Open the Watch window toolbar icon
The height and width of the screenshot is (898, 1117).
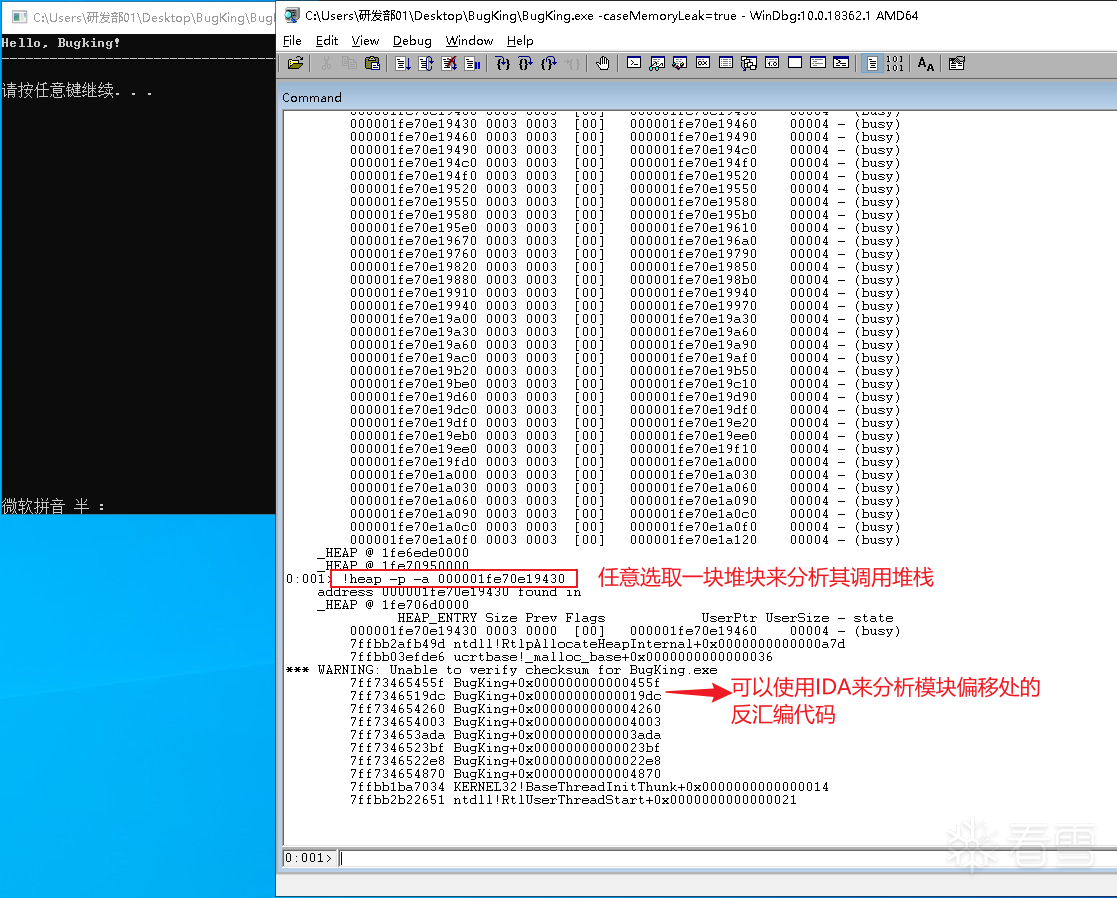[657, 63]
